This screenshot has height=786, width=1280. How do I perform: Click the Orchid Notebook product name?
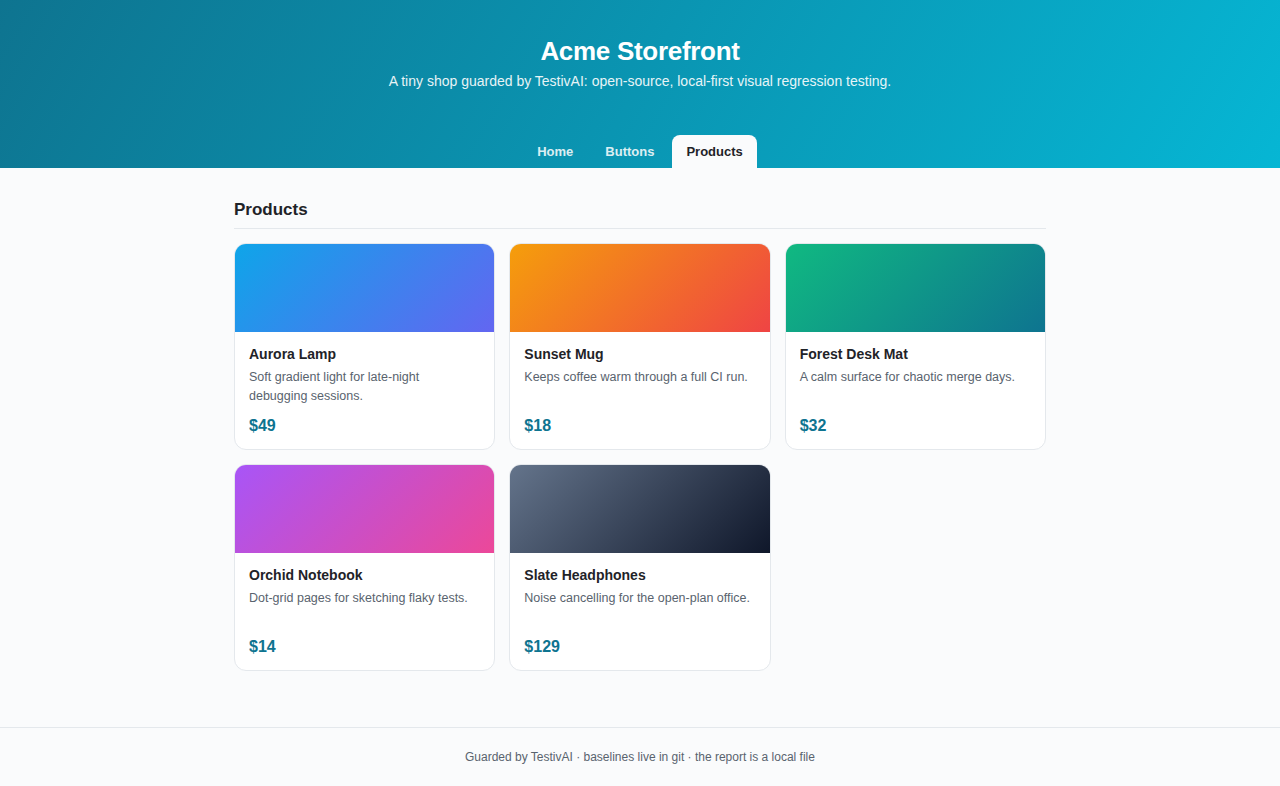[x=306, y=575]
